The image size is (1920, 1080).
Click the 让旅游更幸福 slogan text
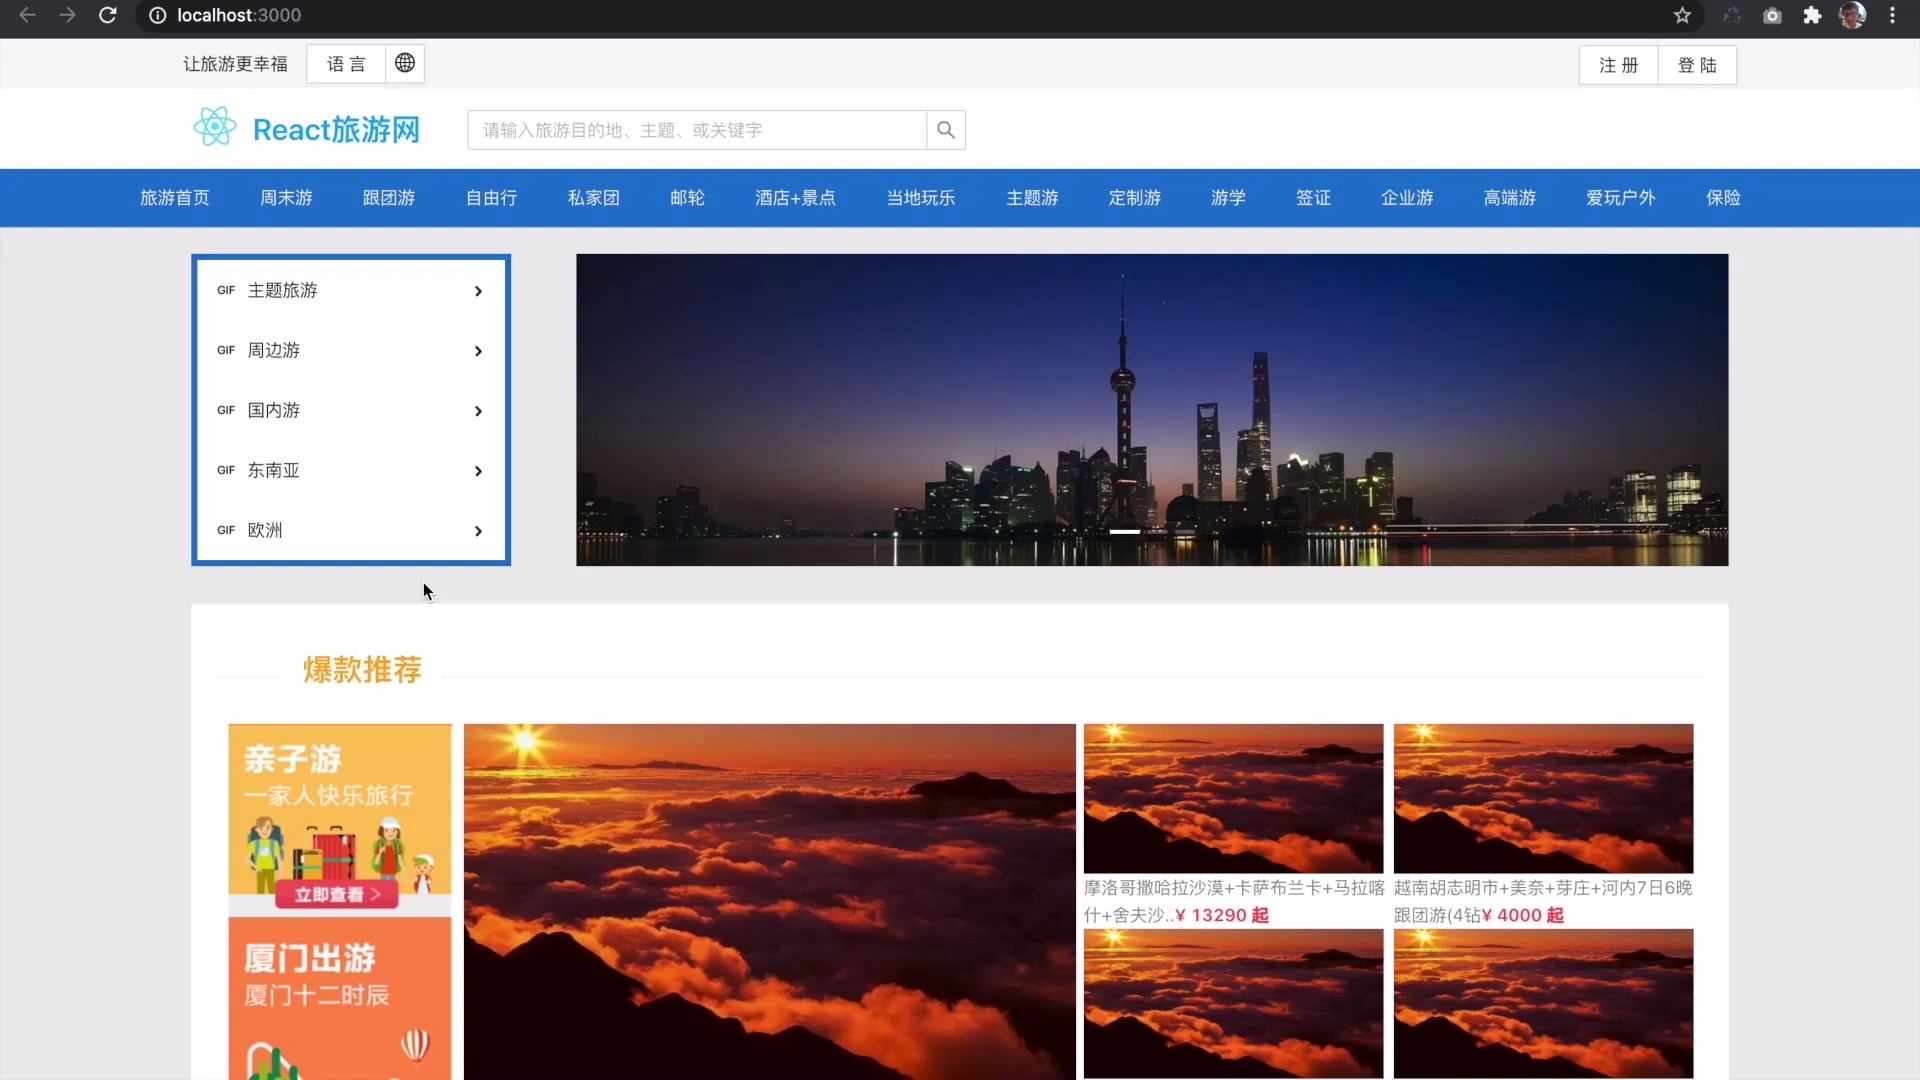click(x=235, y=64)
